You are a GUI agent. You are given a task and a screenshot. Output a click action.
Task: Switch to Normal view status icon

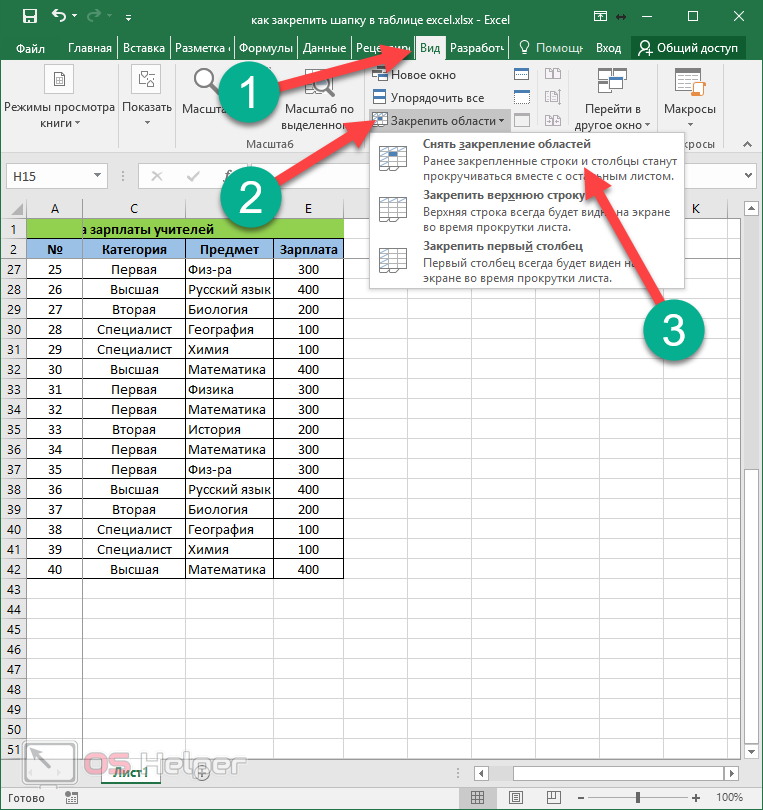[x=477, y=798]
